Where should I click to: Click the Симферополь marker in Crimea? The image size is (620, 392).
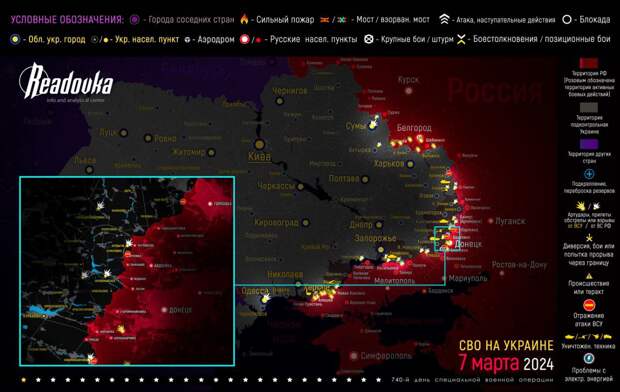[x=354, y=356]
